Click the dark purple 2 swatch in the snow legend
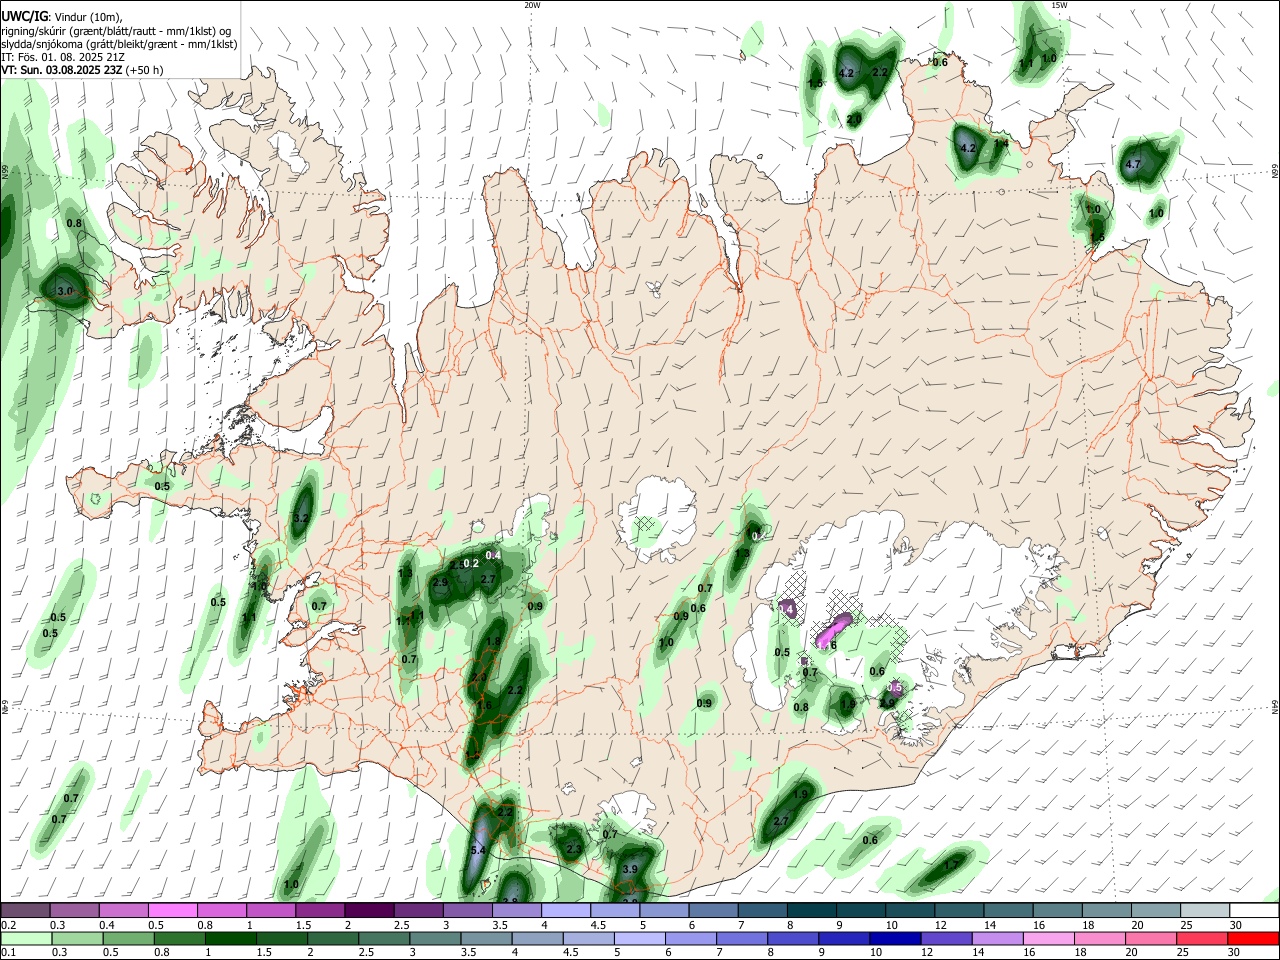 click(x=368, y=911)
